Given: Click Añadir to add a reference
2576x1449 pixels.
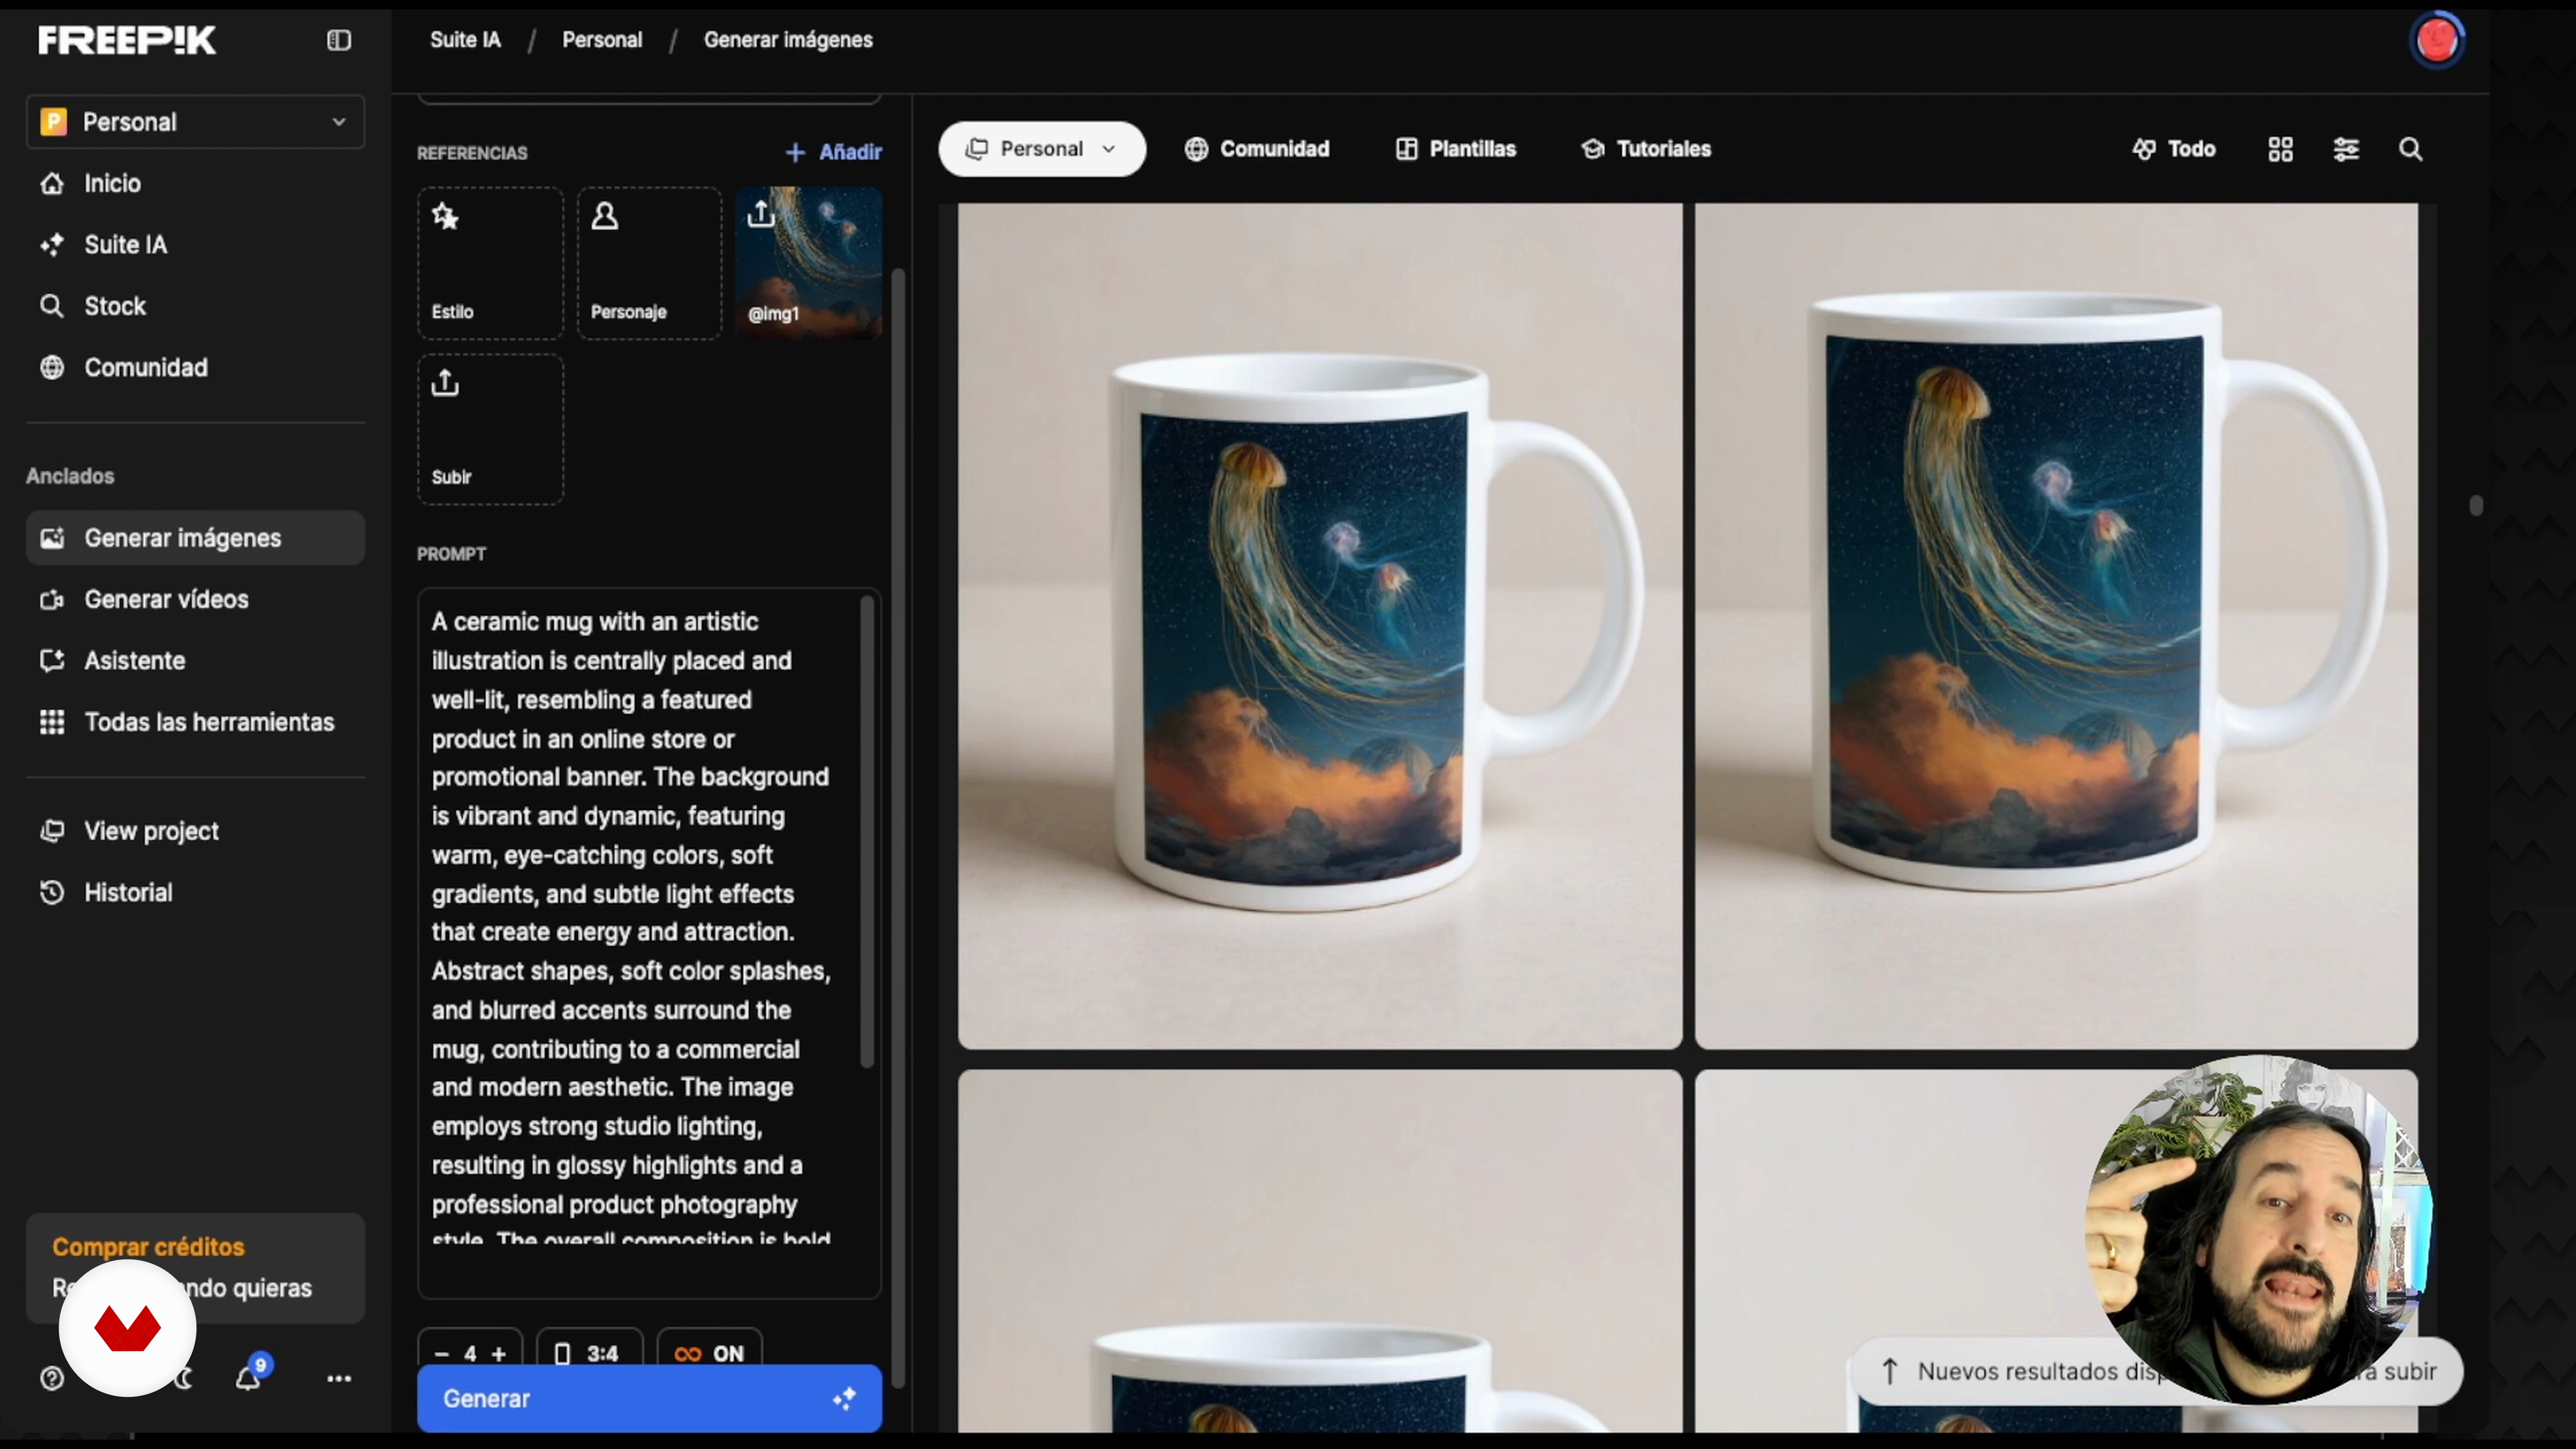Looking at the screenshot, I should pyautogui.click(x=834, y=152).
